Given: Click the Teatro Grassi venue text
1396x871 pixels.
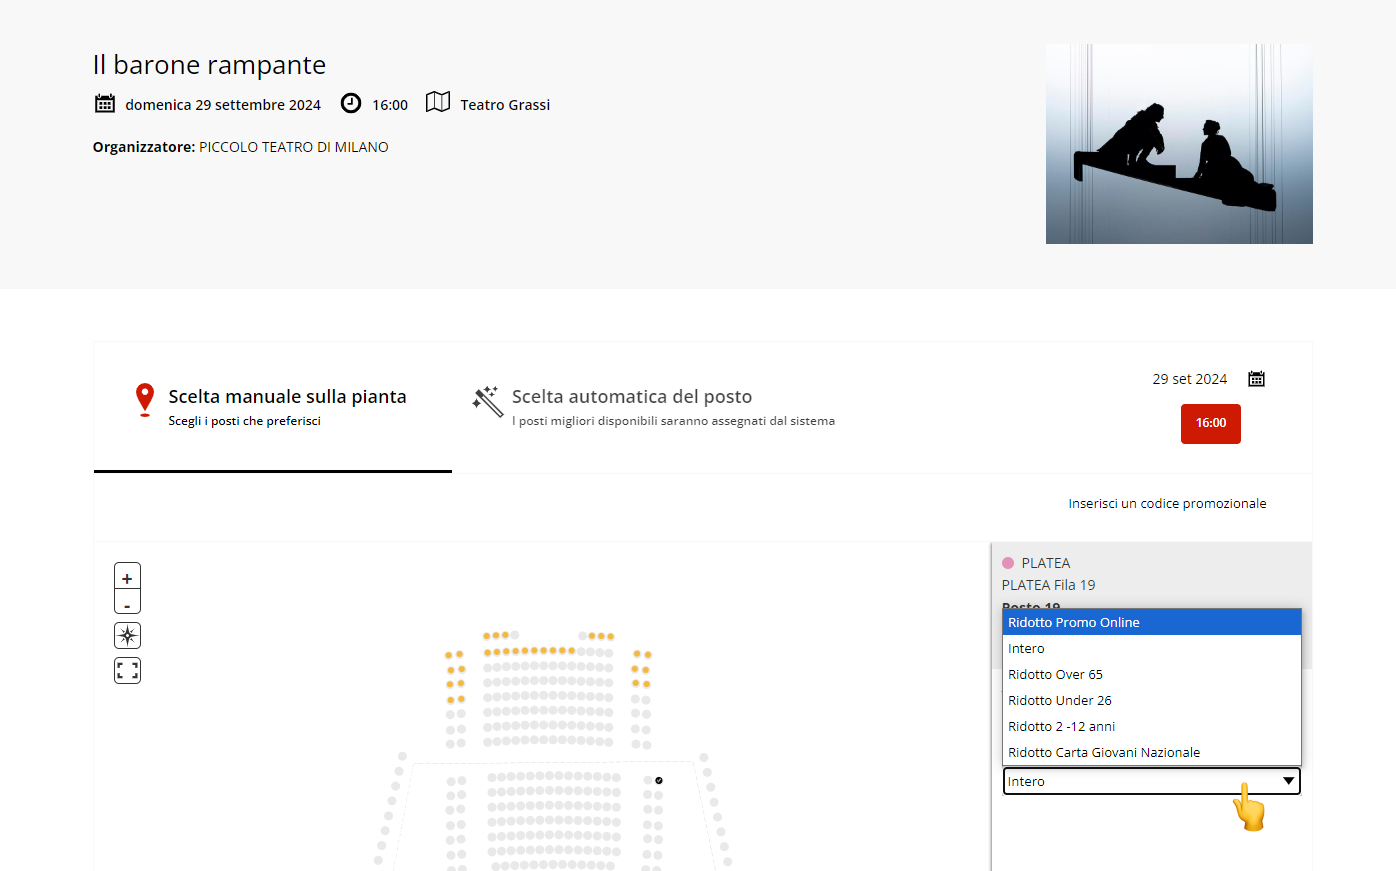Looking at the screenshot, I should (x=505, y=105).
